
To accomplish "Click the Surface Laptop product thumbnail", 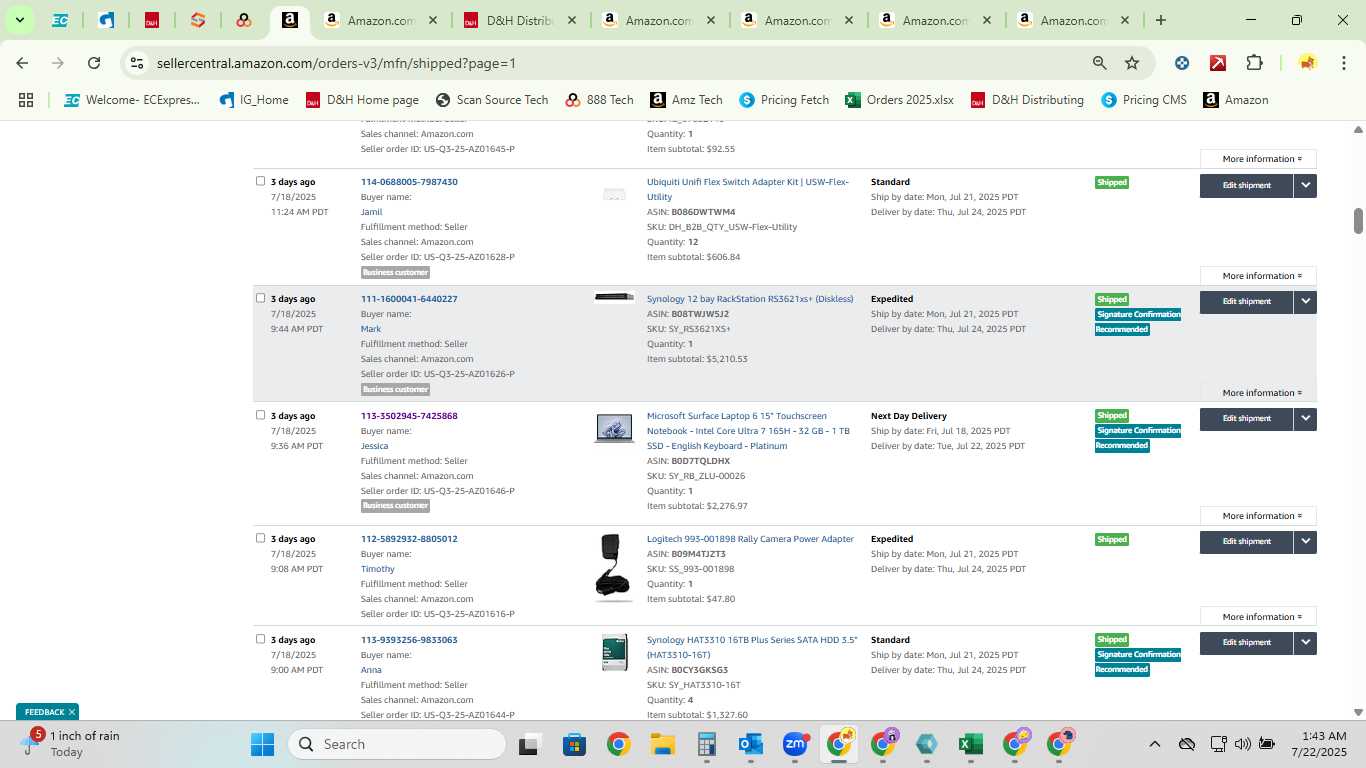I will pyautogui.click(x=614, y=428).
